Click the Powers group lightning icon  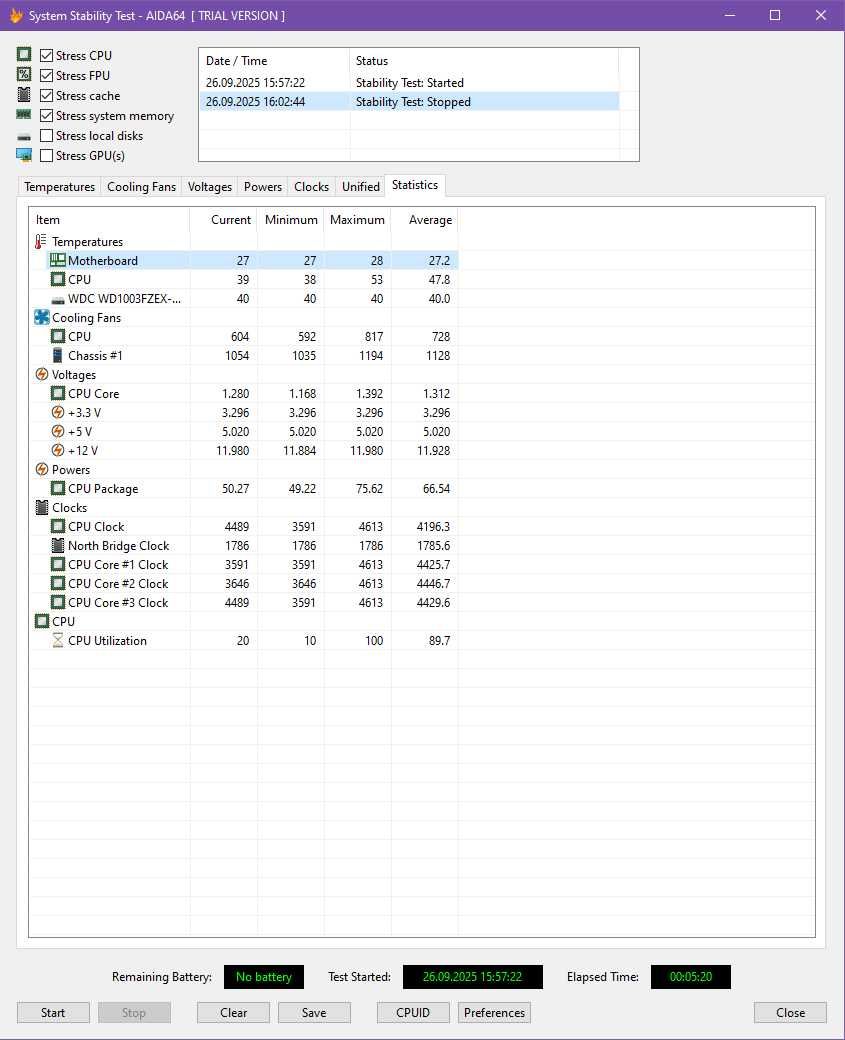pyautogui.click(x=42, y=470)
